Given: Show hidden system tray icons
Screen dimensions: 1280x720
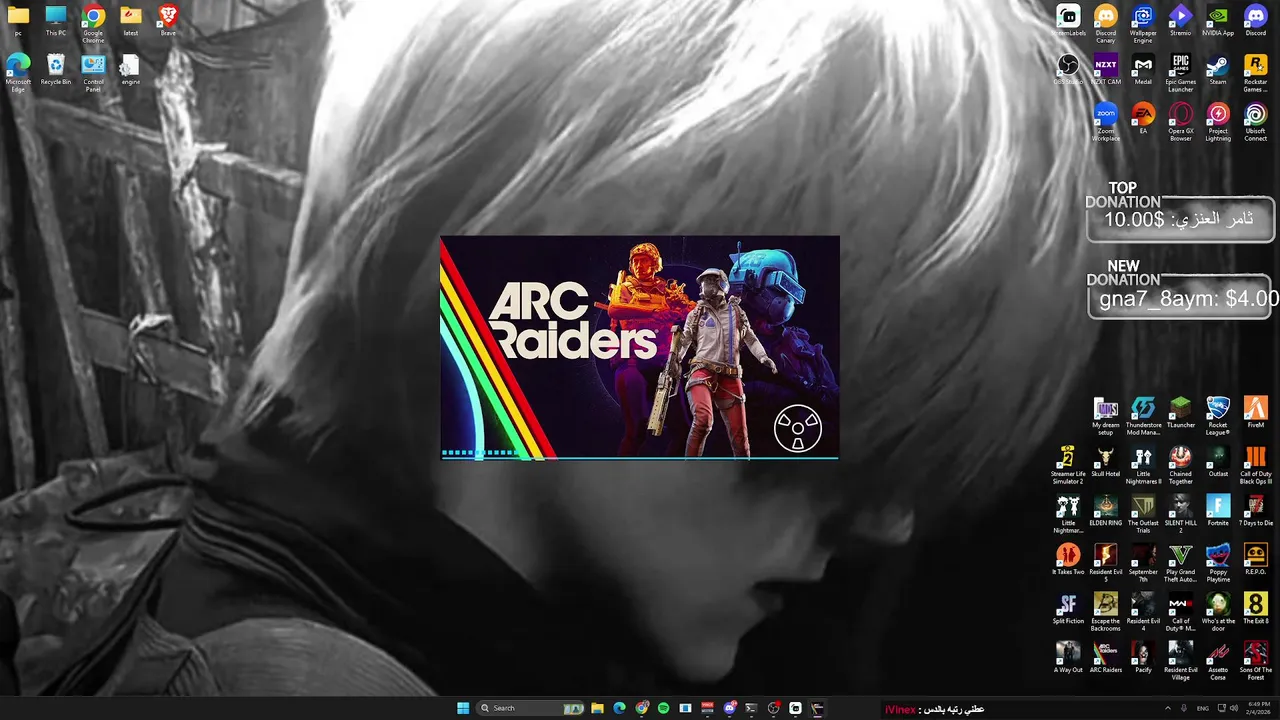Looking at the screenshot, I should (x=1168, y=708).
